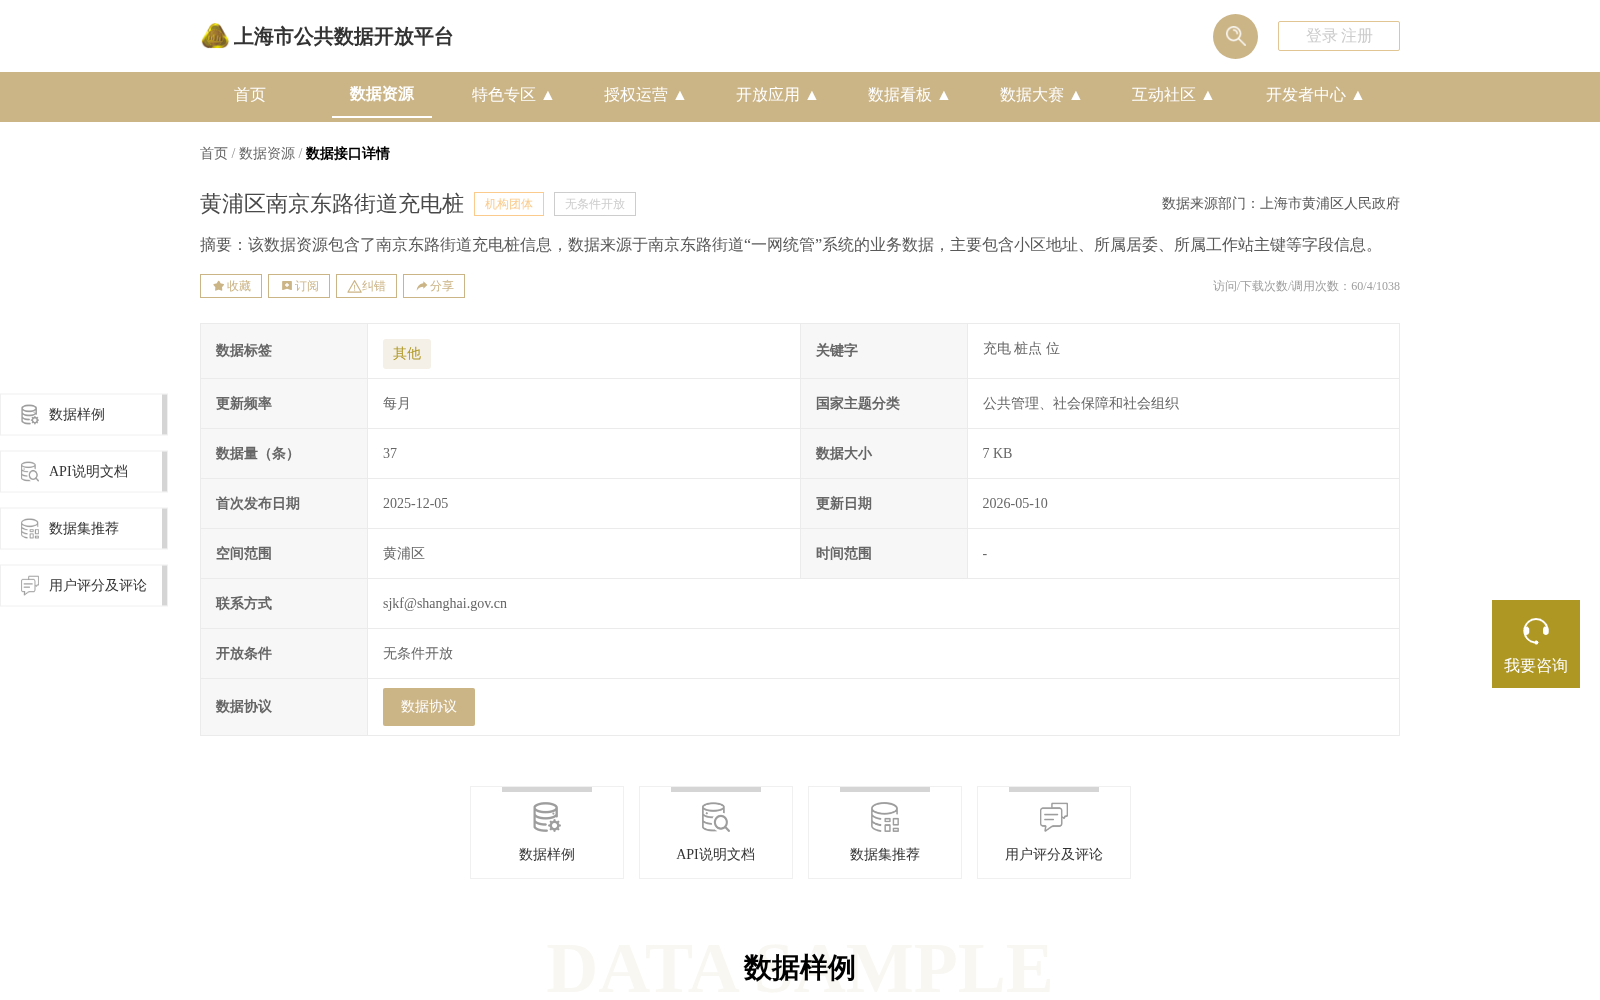Expand the 授权运营 menu
This screenshot has height=1000, width=1600.
(x=645, y=95)
